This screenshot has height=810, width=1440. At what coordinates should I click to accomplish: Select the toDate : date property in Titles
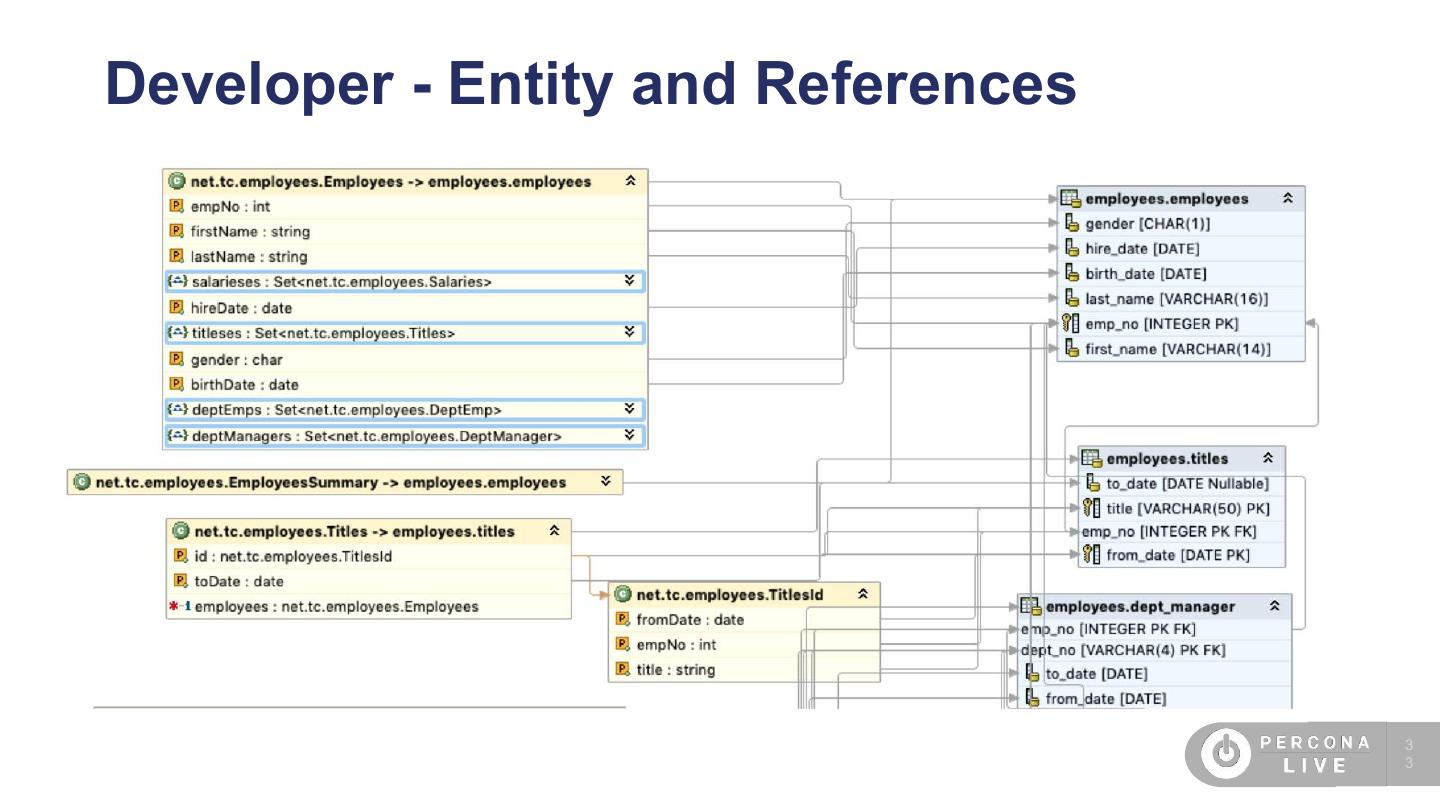239,582
